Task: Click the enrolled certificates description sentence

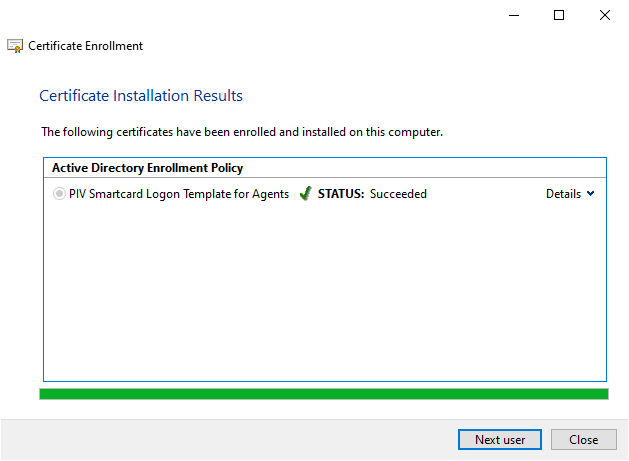Action: coord(241,131)
